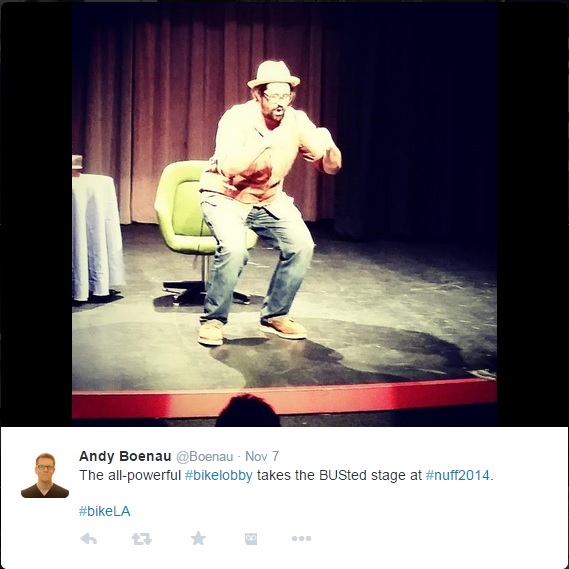Click the 'The all-powerful' tweet text
Viewport: 569px width, 569px height.
pyautogui.click(x=130, y=475)
